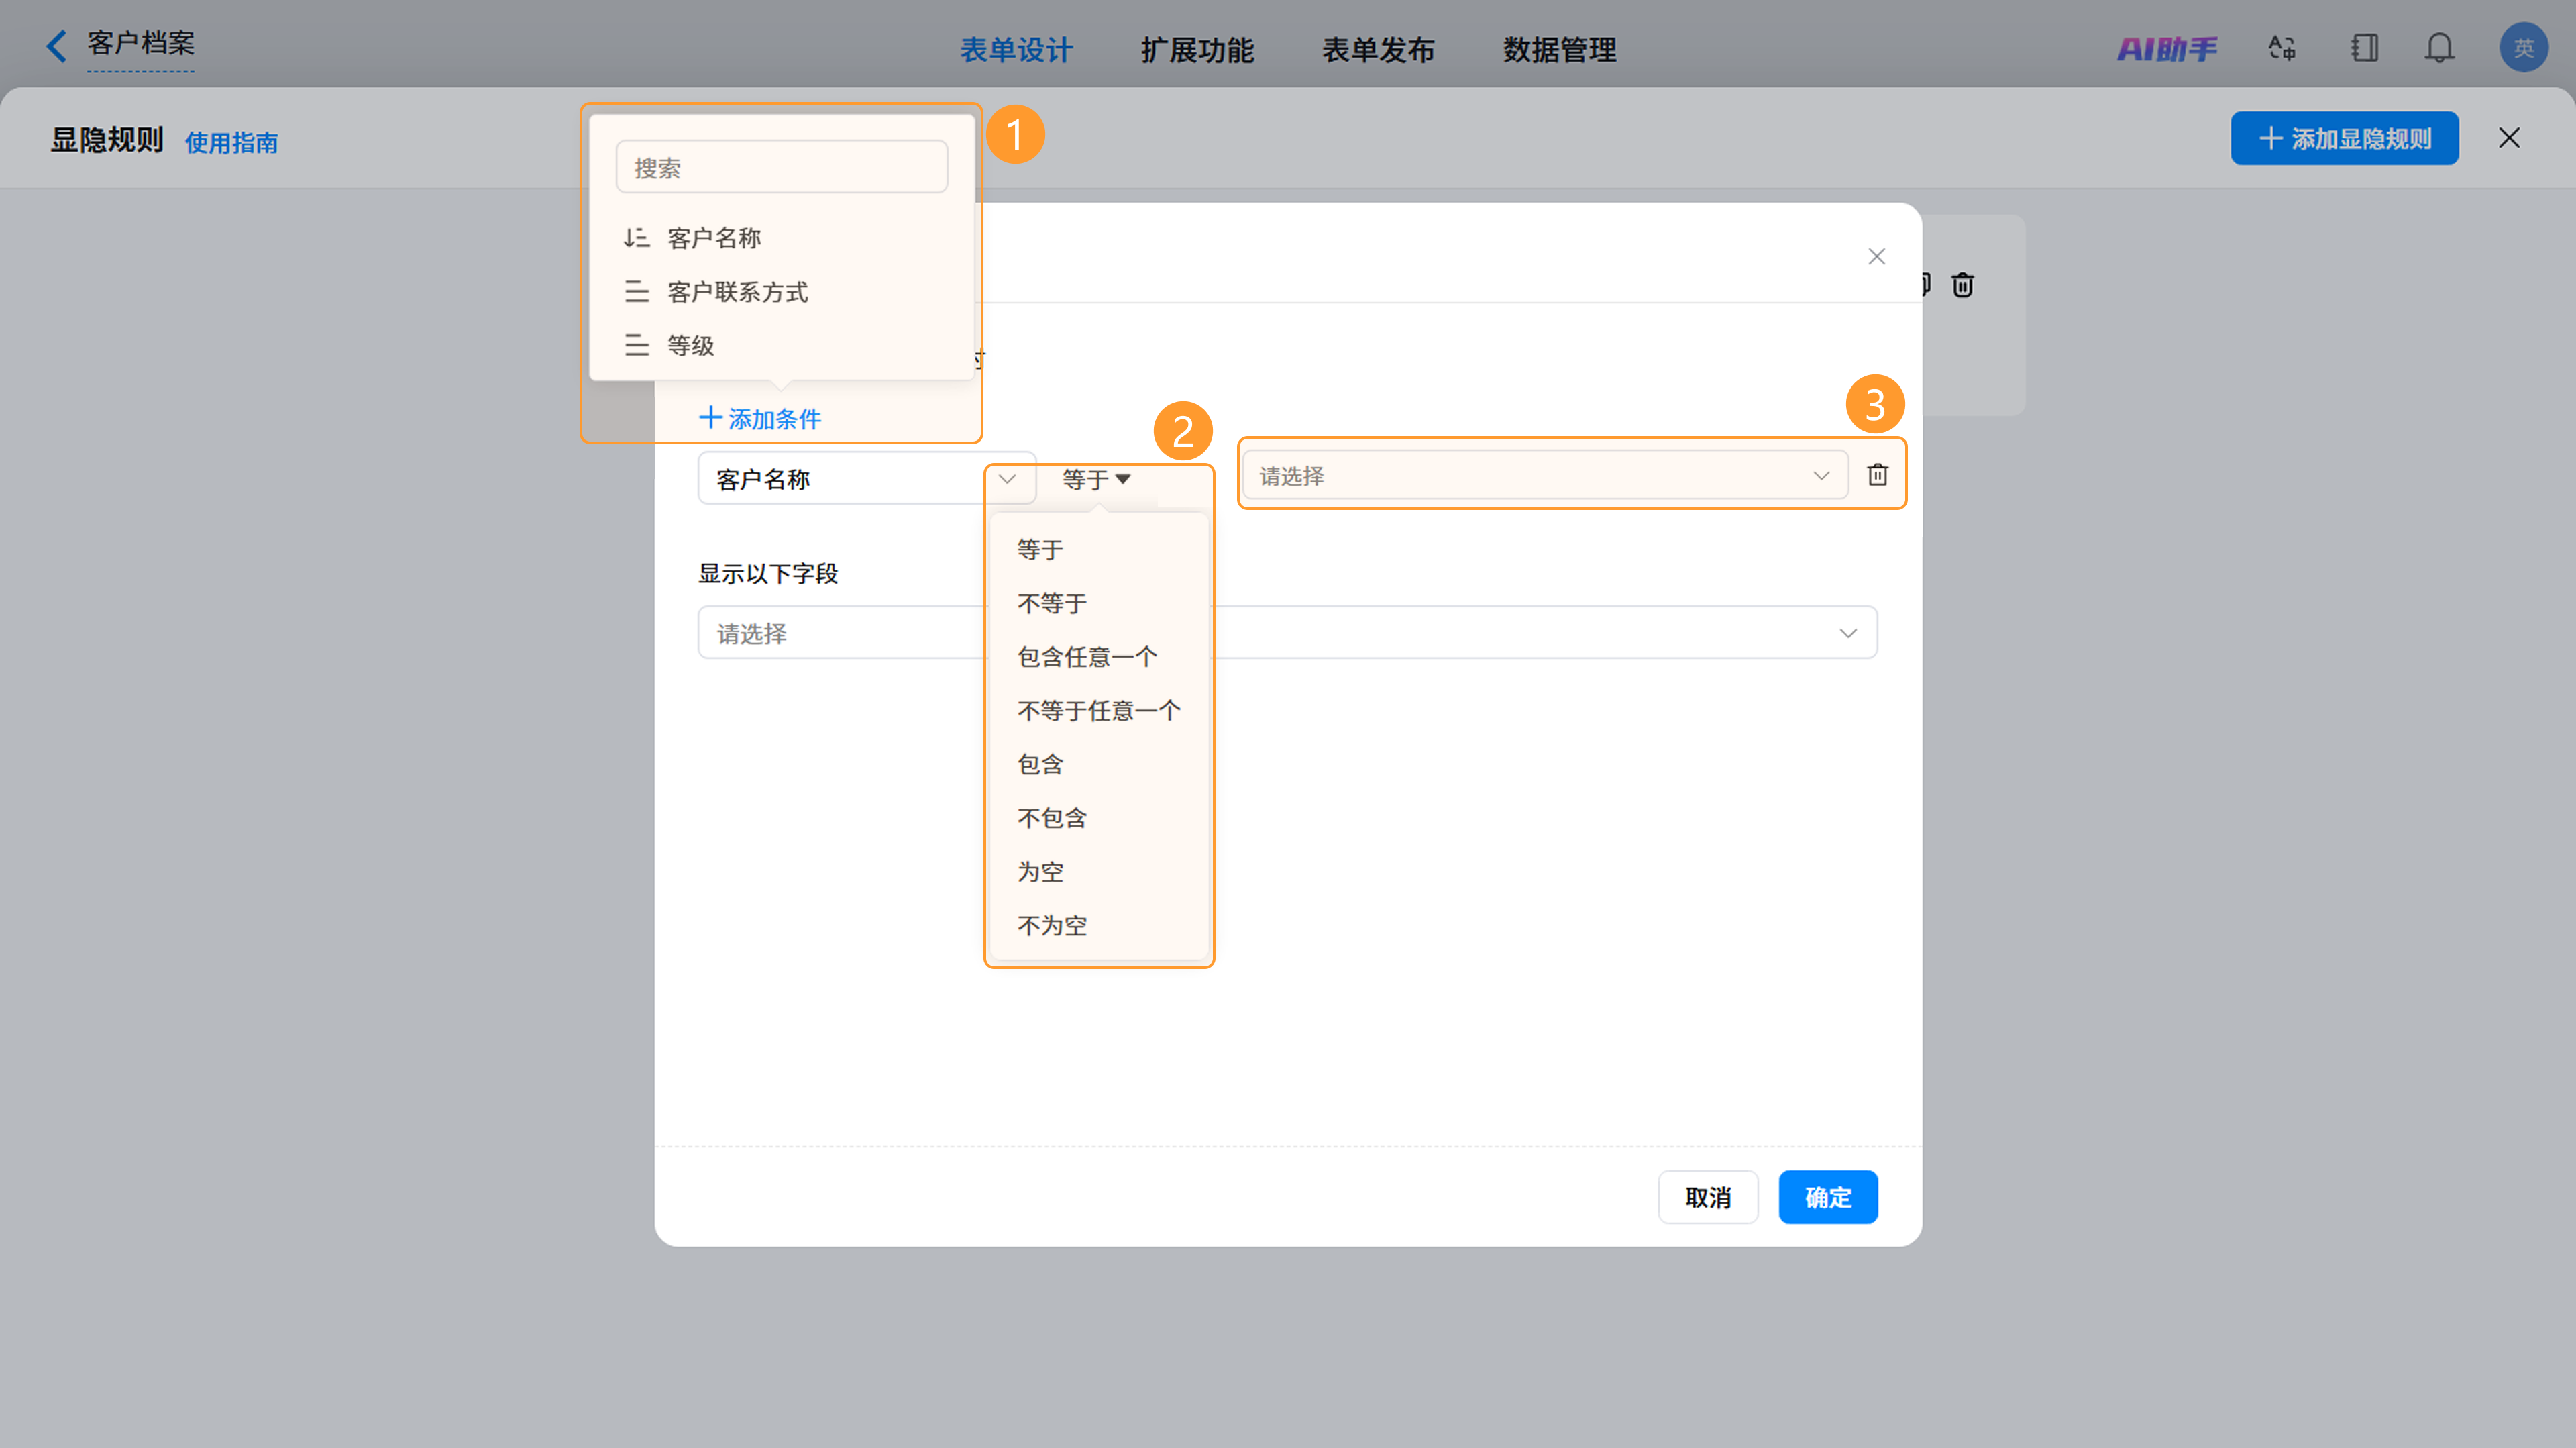This screenshot has width=2576, height=1448.
Task: Close the 显隐规则 panel
Action: pyautogui.click(x=2509, y=138)
